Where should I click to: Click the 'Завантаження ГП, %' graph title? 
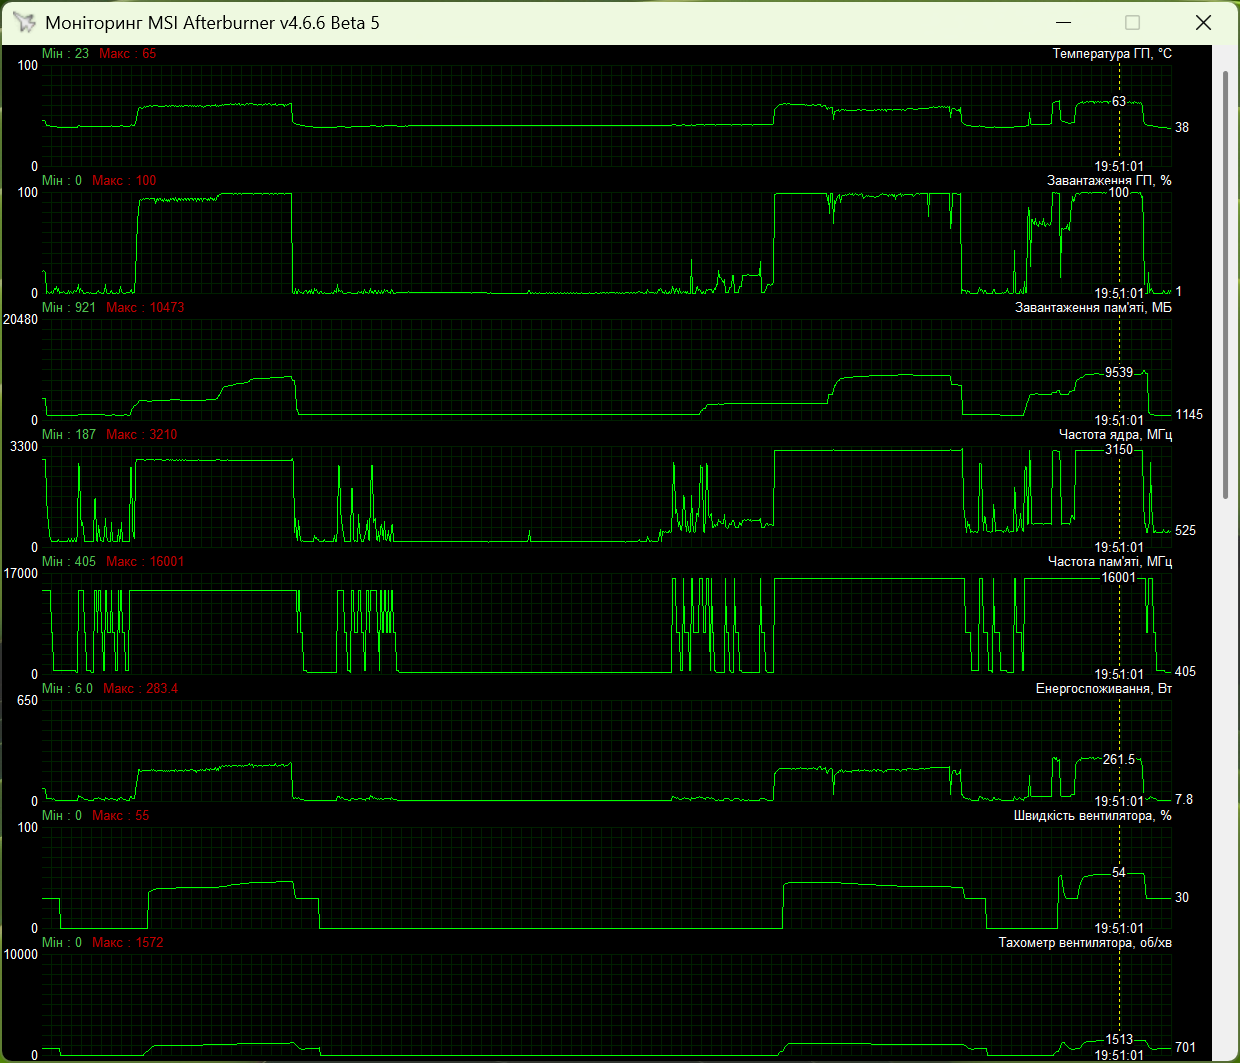[x=1109, y=181]
